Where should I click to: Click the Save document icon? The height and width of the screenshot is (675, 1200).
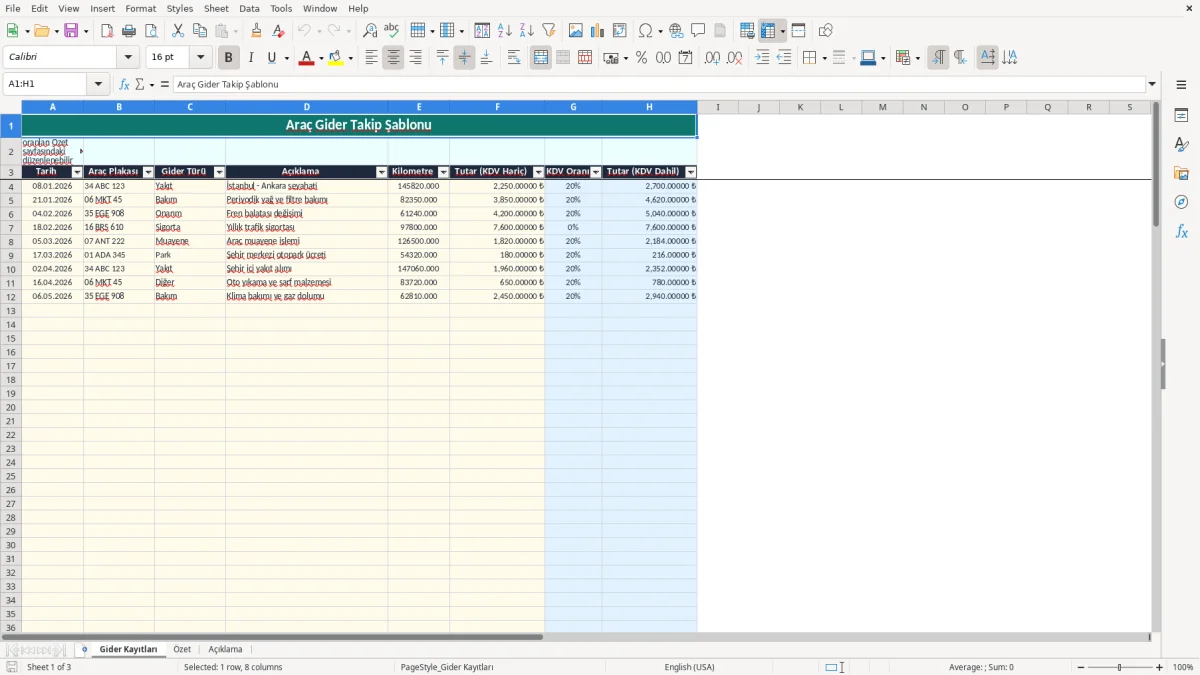71,31
